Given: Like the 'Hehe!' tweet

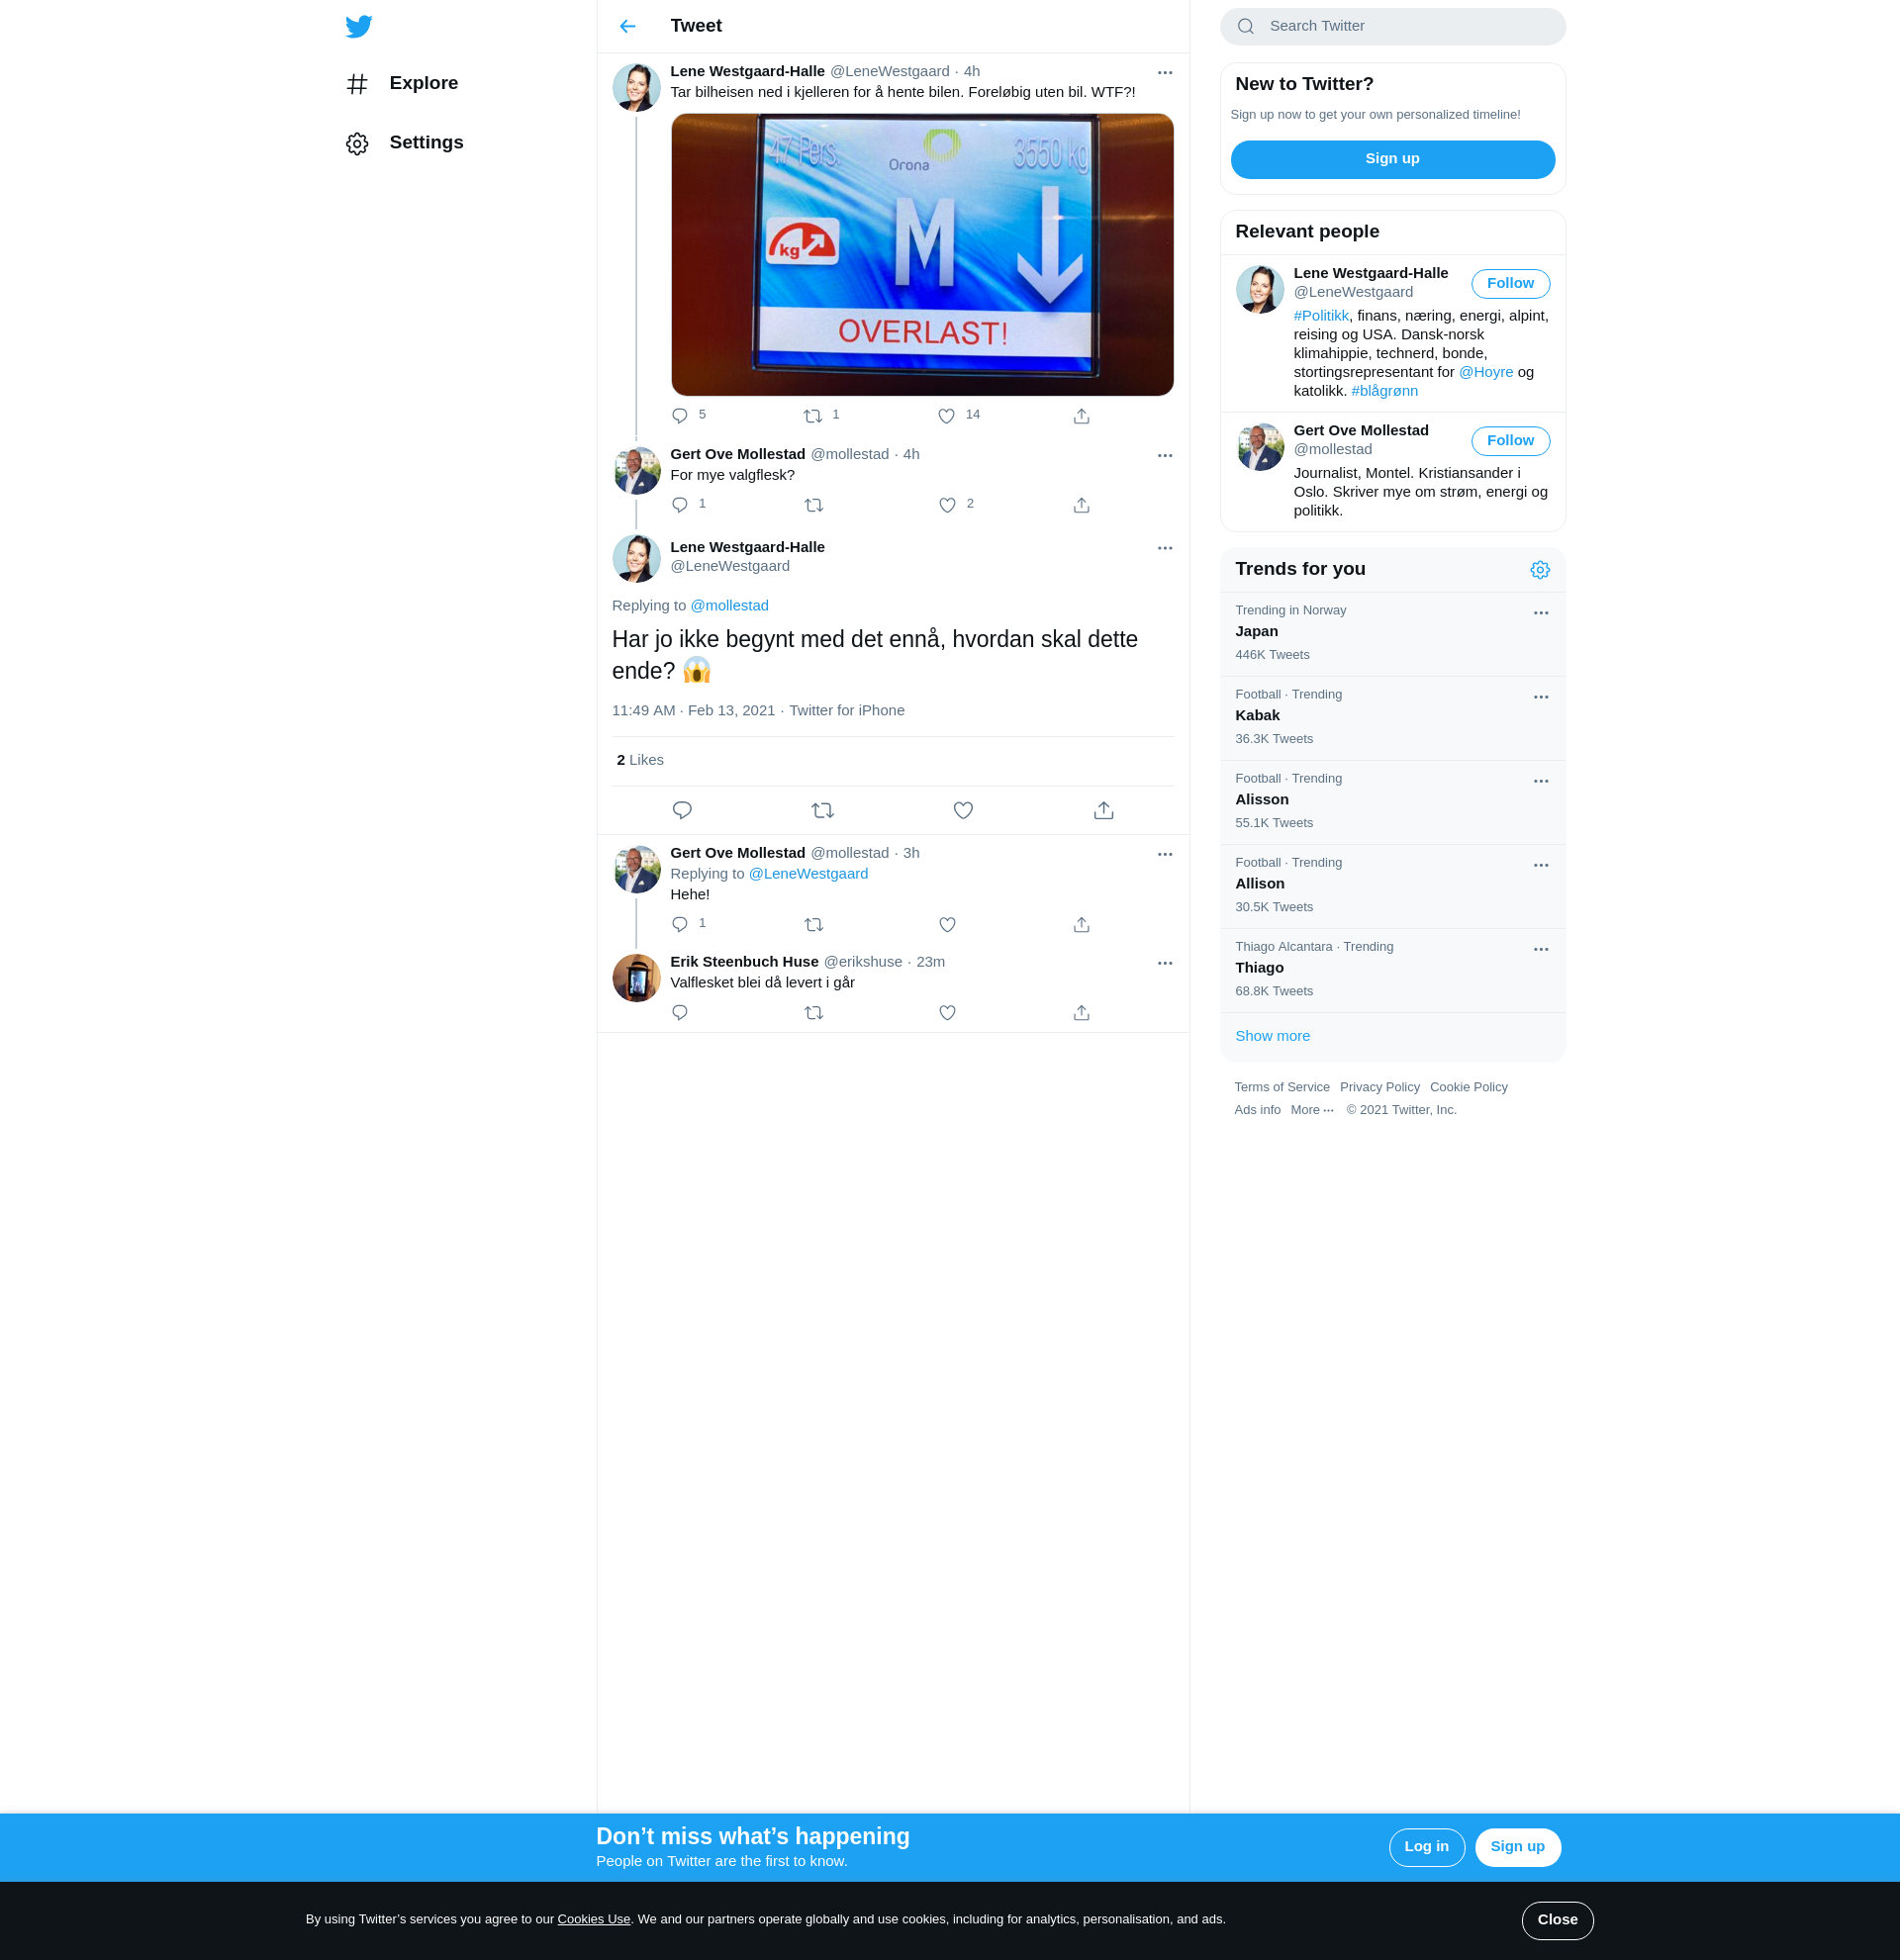Looking at the screenshot, I should (948, 924).
